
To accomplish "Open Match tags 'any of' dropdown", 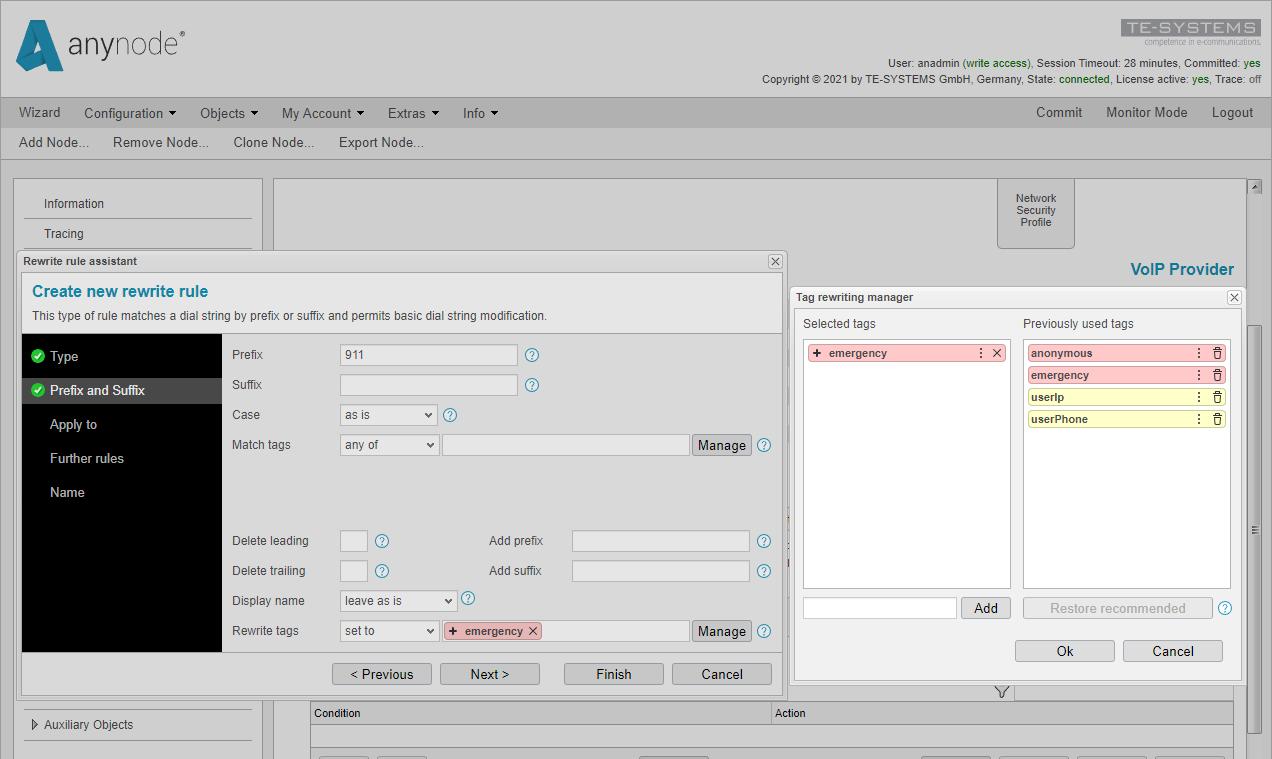I will [x=388, y=445].
